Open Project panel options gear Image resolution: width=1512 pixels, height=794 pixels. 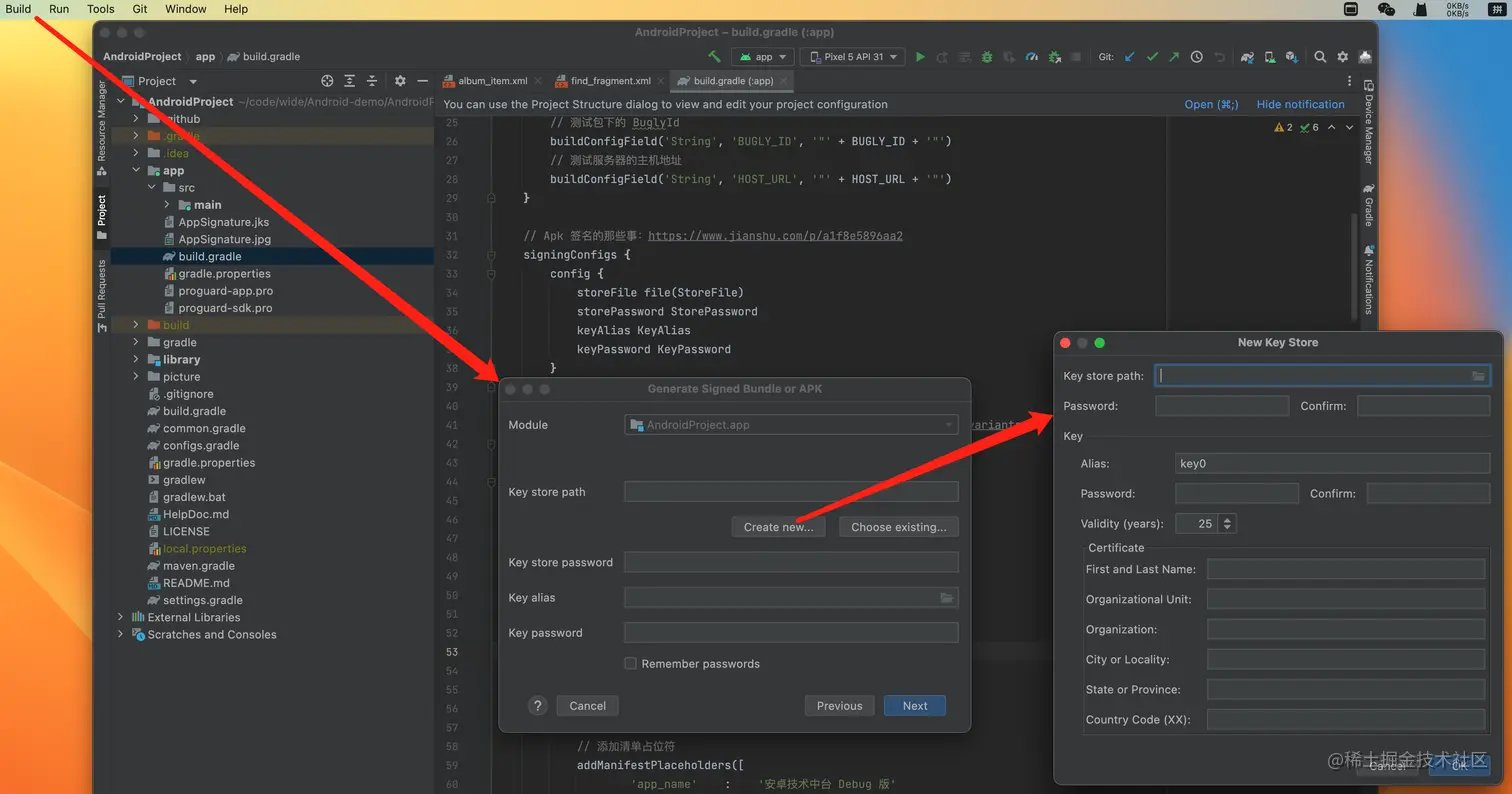click(400, 81)
